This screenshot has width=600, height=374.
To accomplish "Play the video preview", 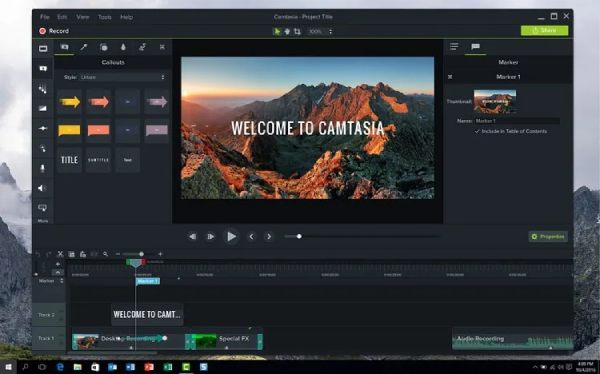I will tap(231, 237).
